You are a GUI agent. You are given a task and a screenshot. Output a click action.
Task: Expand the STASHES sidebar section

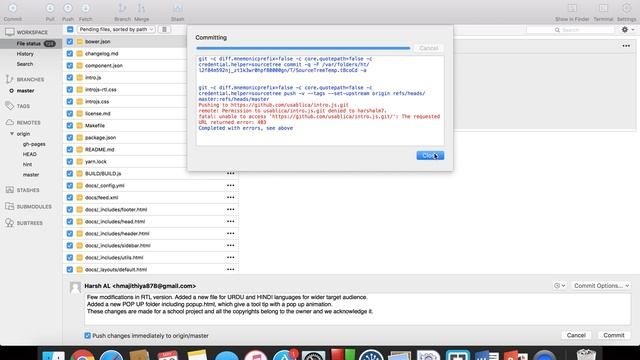click(28, 190)
